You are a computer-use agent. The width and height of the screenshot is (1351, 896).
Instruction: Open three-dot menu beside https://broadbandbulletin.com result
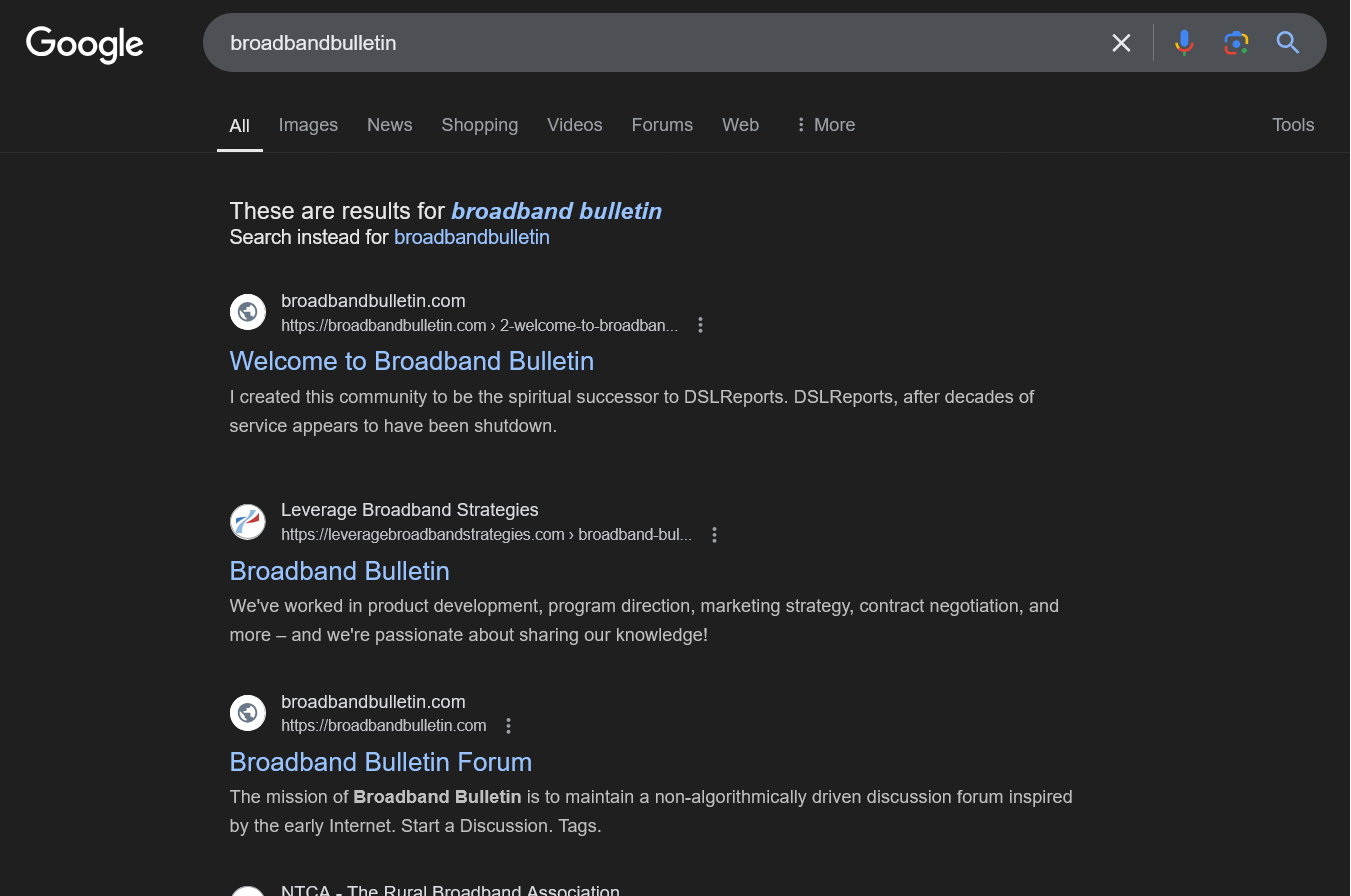(509, 726)
